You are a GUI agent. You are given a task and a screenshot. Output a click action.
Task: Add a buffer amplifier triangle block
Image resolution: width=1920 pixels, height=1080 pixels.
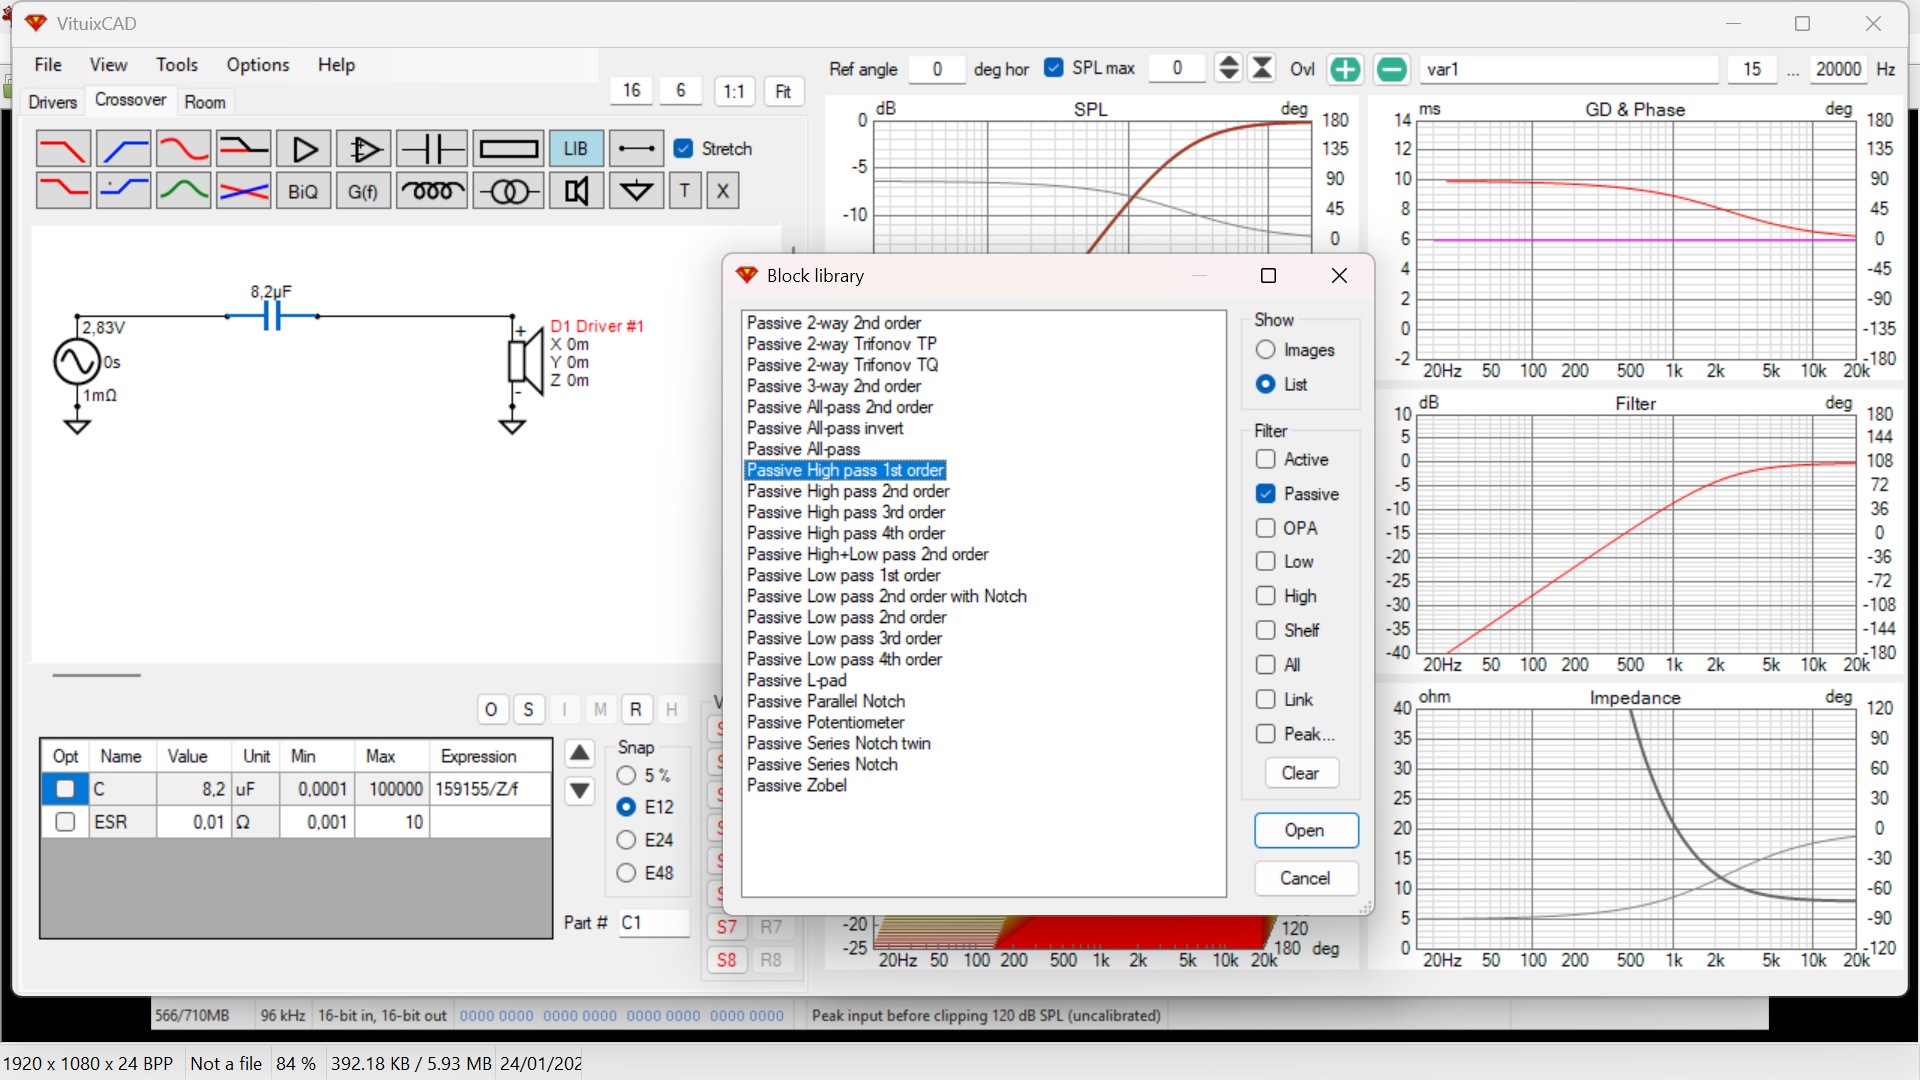pos(303,149)
